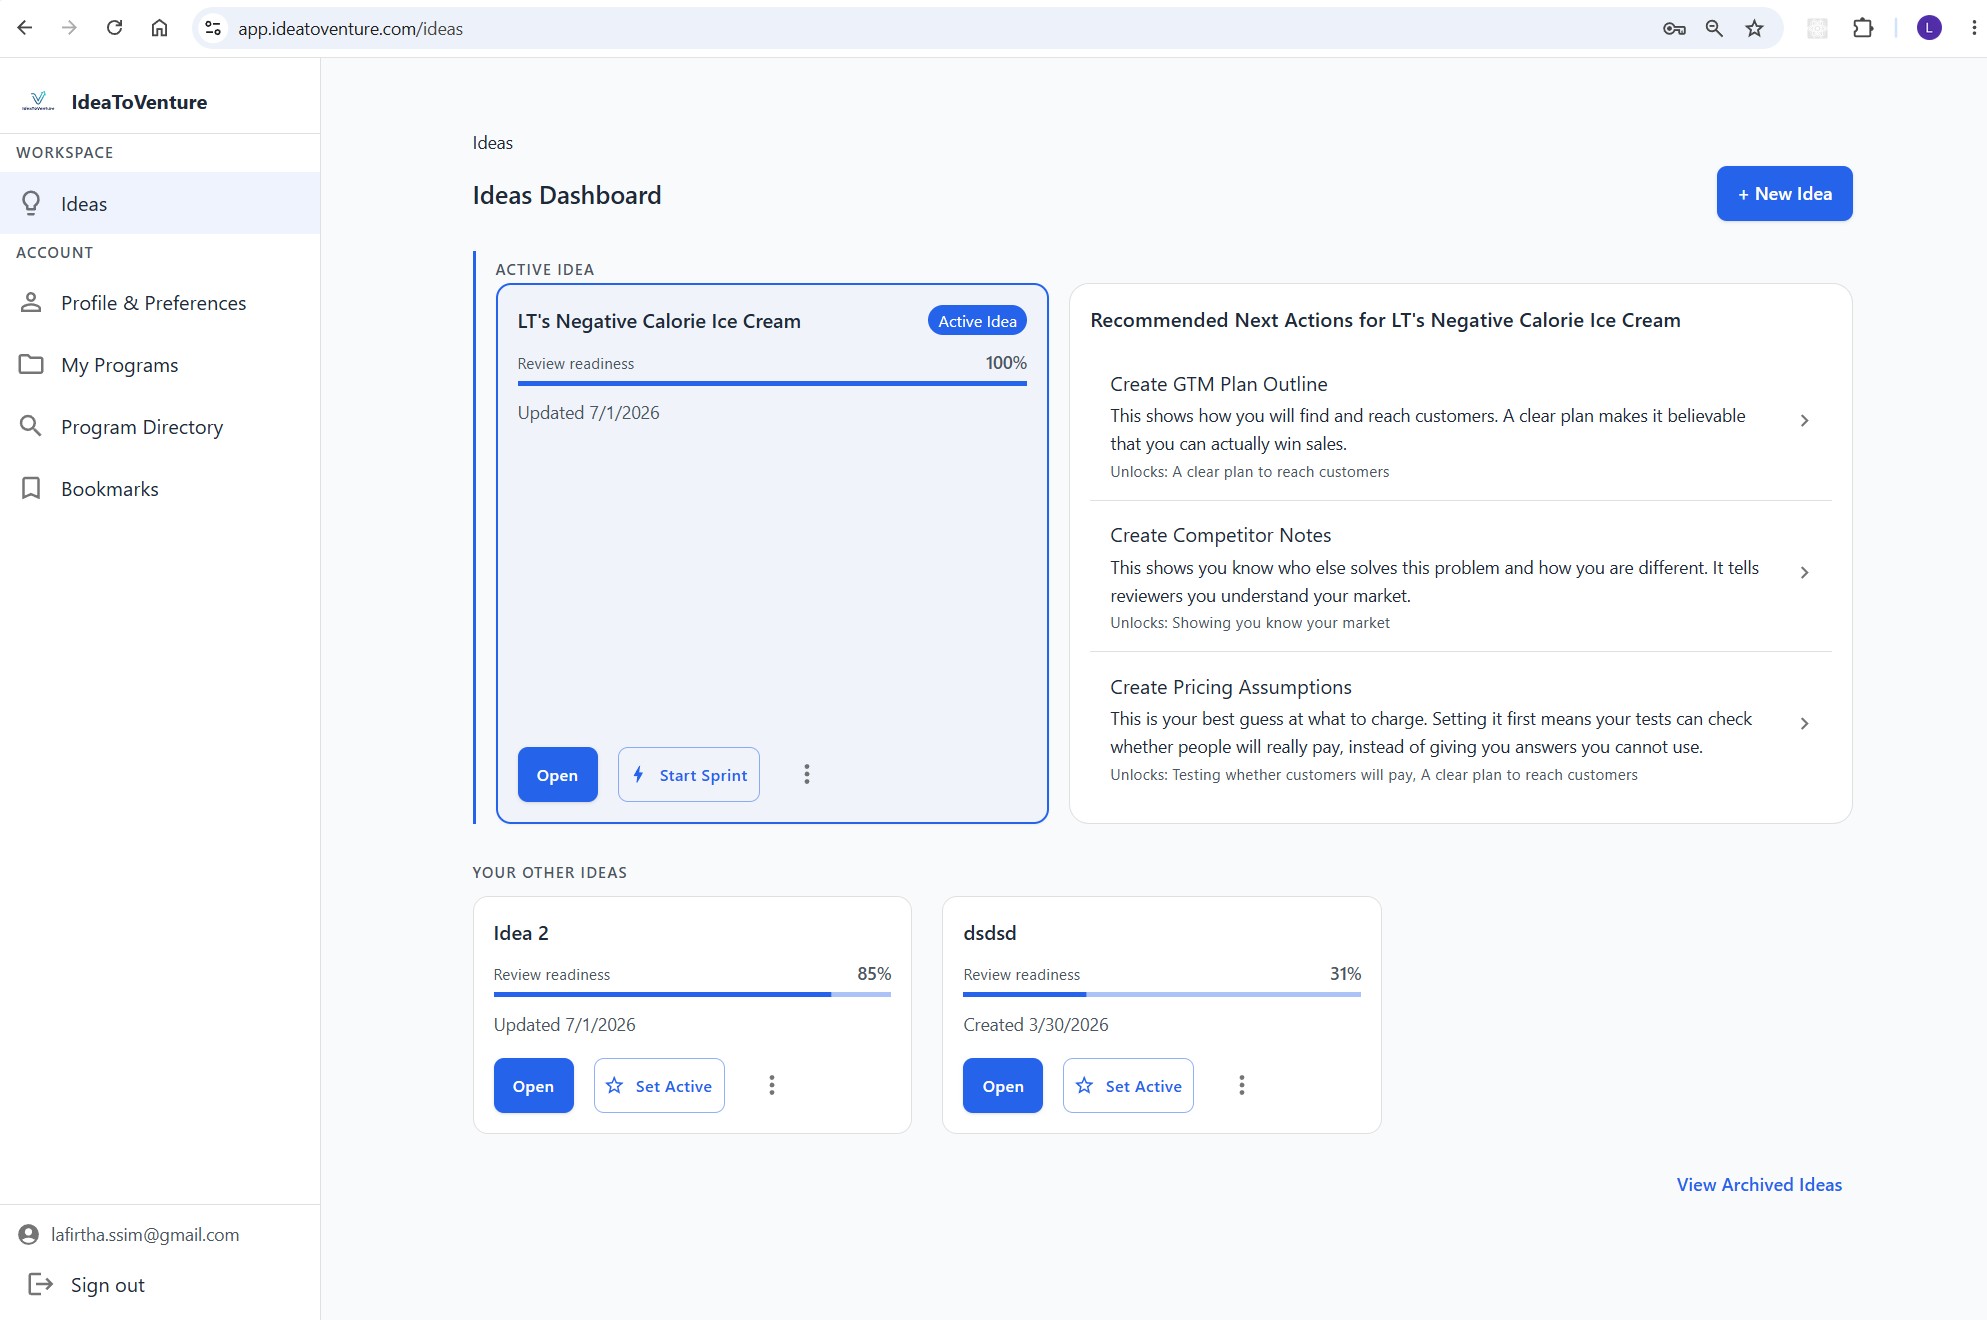Set dsdsd as active

click(1128, 1085)
